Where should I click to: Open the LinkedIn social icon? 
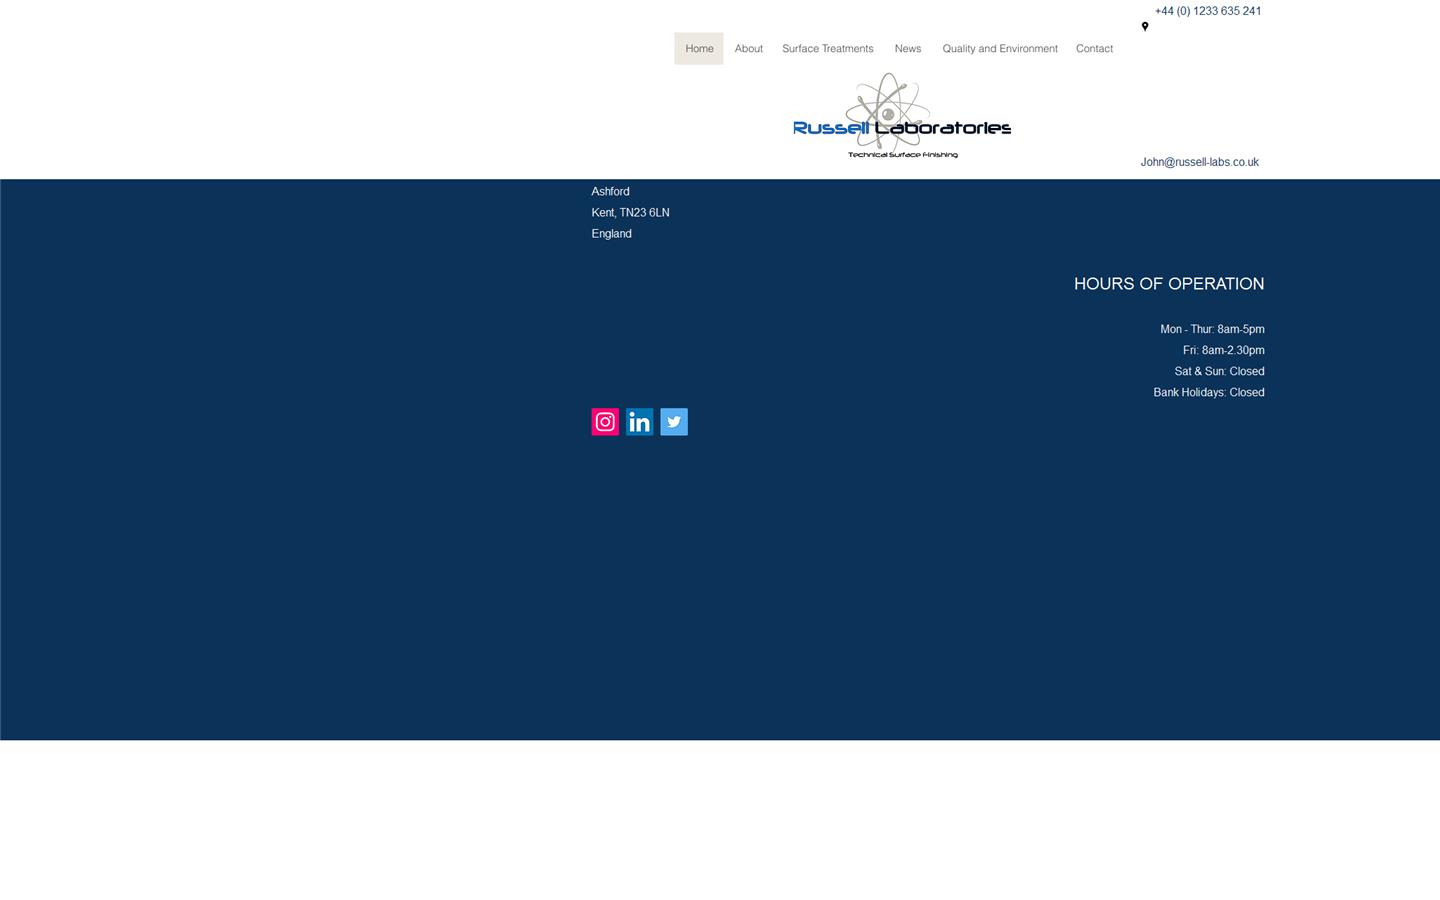[639, 422]
